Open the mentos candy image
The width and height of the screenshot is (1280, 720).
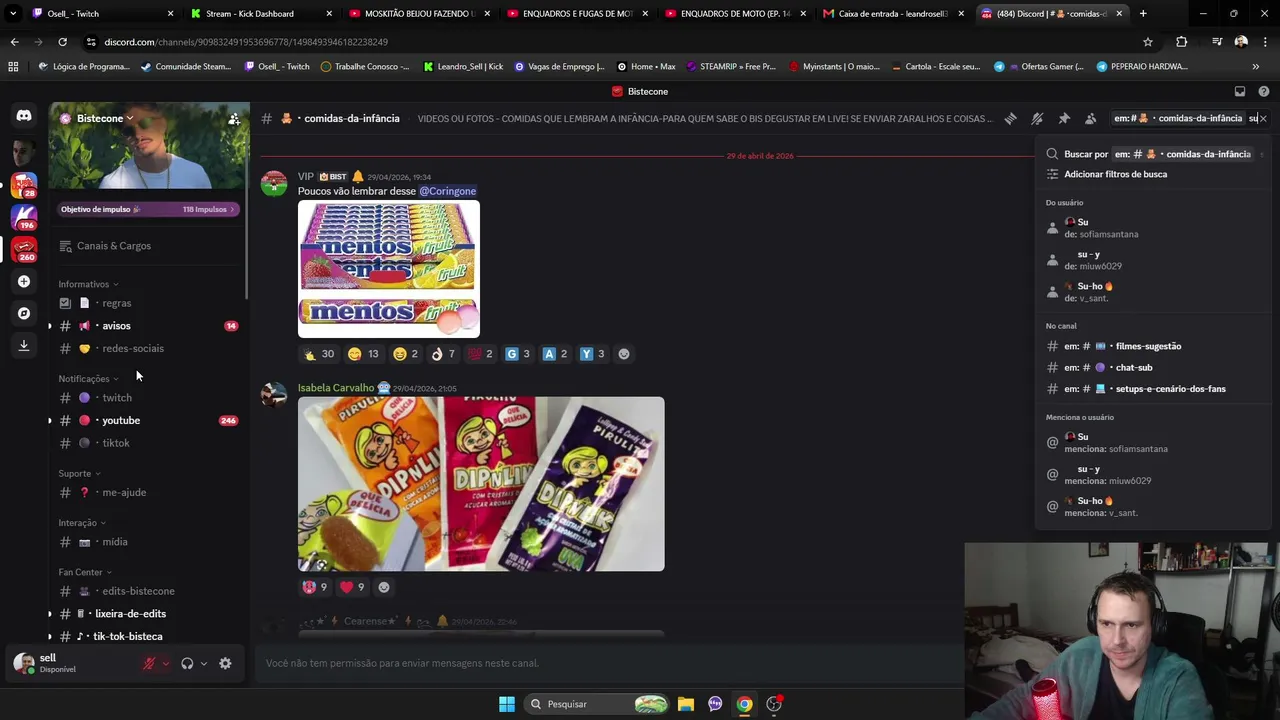click(x=389, y=269)
